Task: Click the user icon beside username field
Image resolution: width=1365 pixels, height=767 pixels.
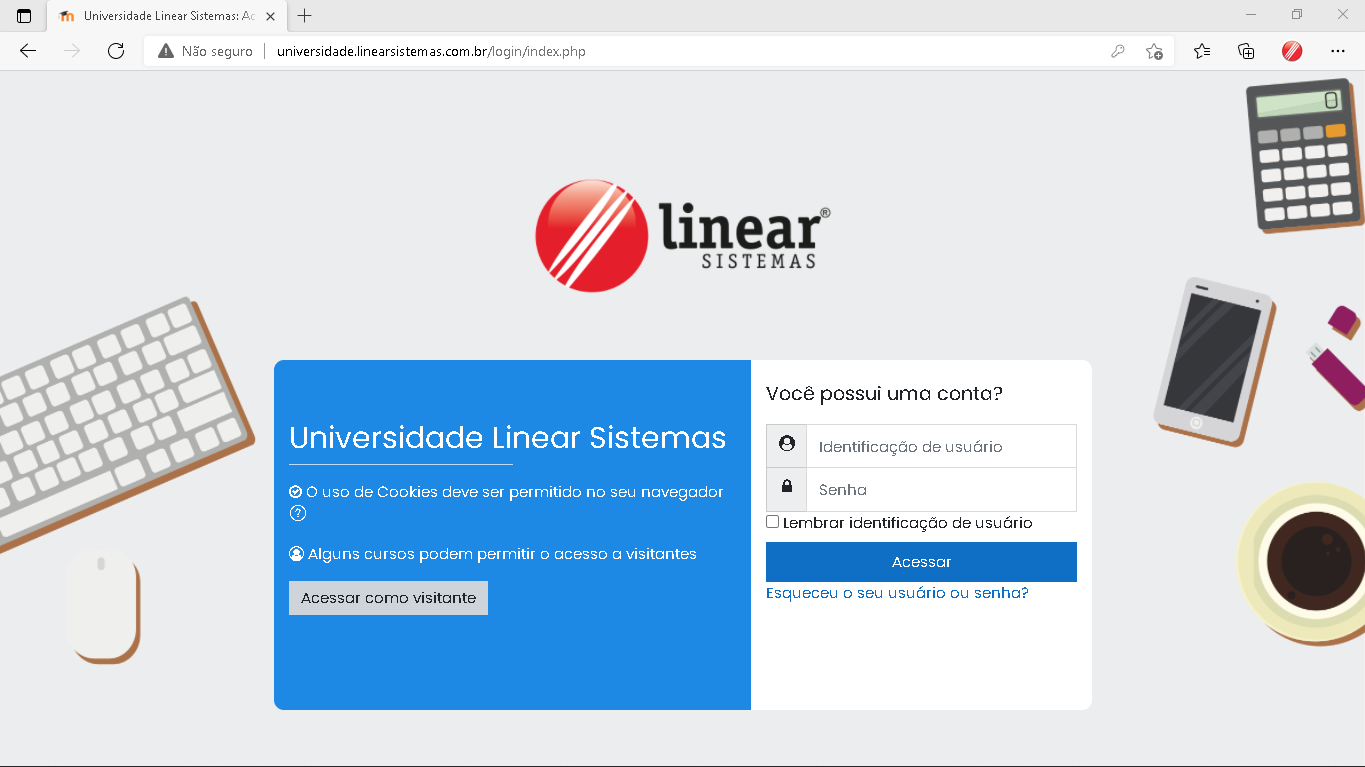Action: (787, 446)
